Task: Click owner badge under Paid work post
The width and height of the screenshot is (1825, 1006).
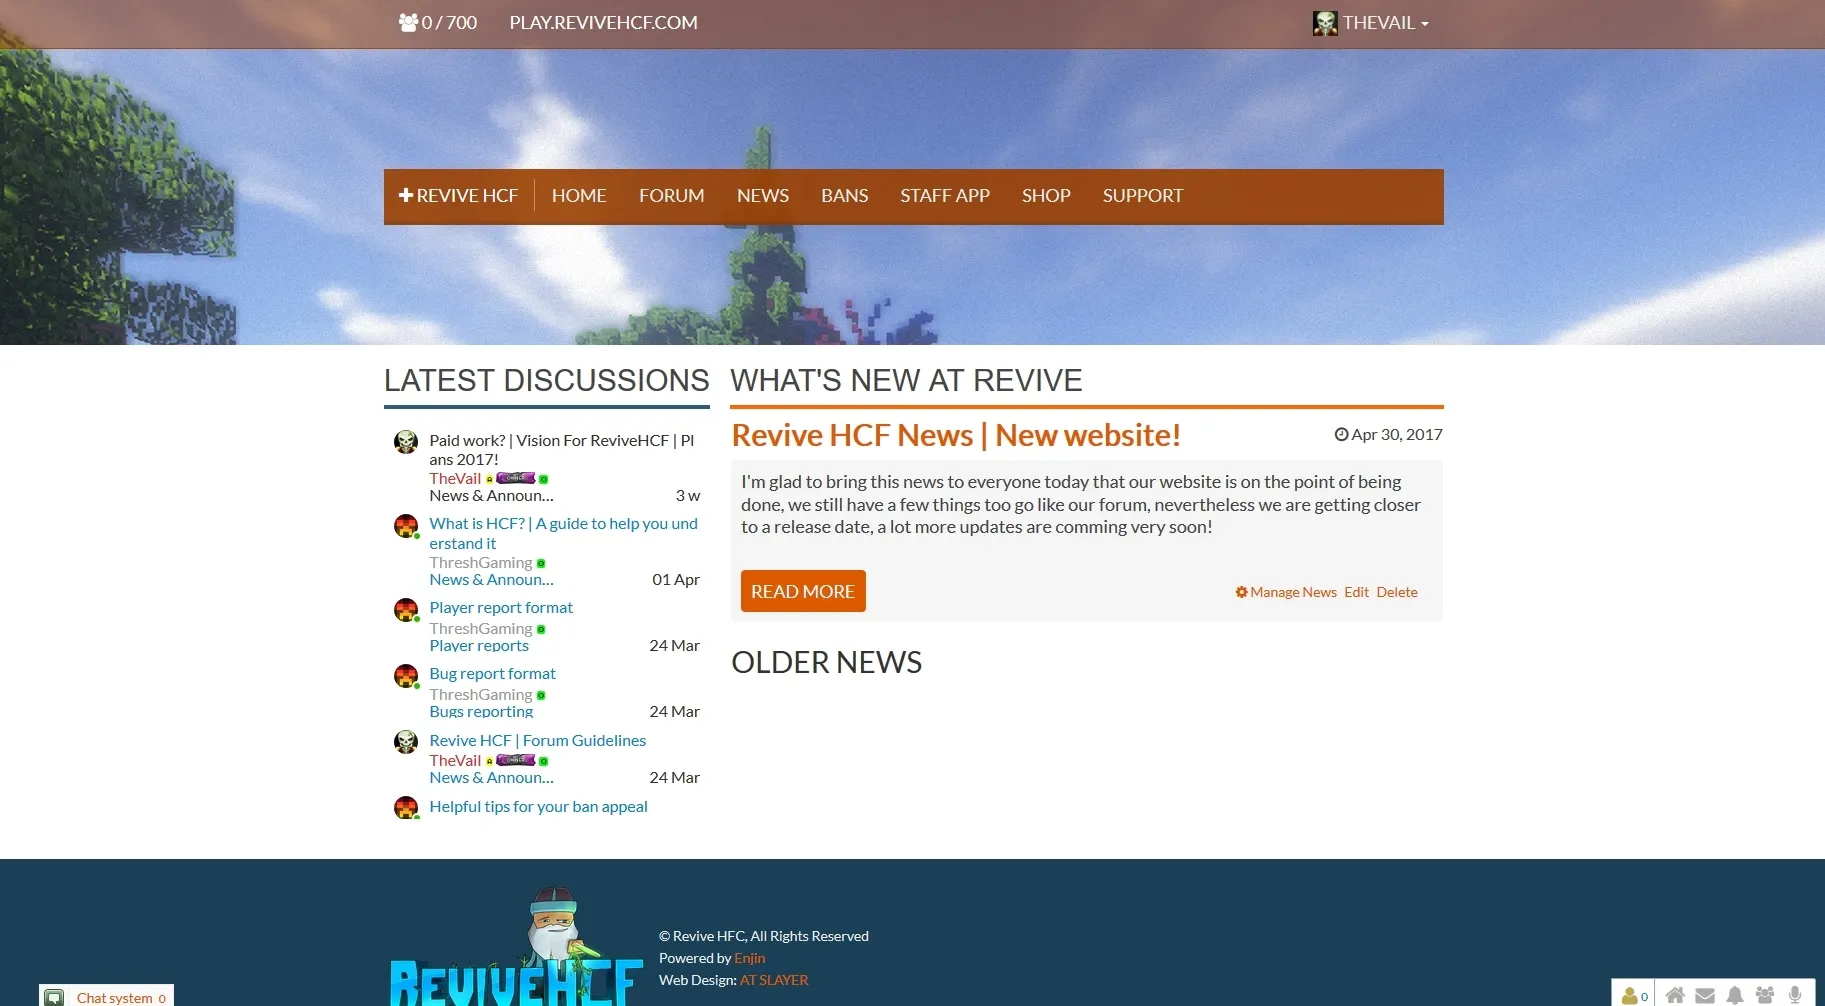Action: (516, 479)
